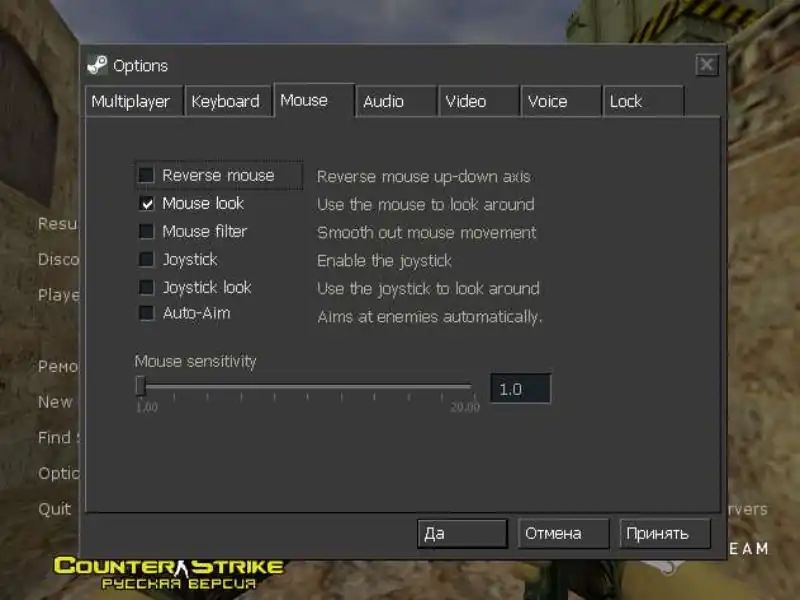This screenshot has width=800, height=600.
Task: Click Quit in the main menu behind
Action: [55, 509]
